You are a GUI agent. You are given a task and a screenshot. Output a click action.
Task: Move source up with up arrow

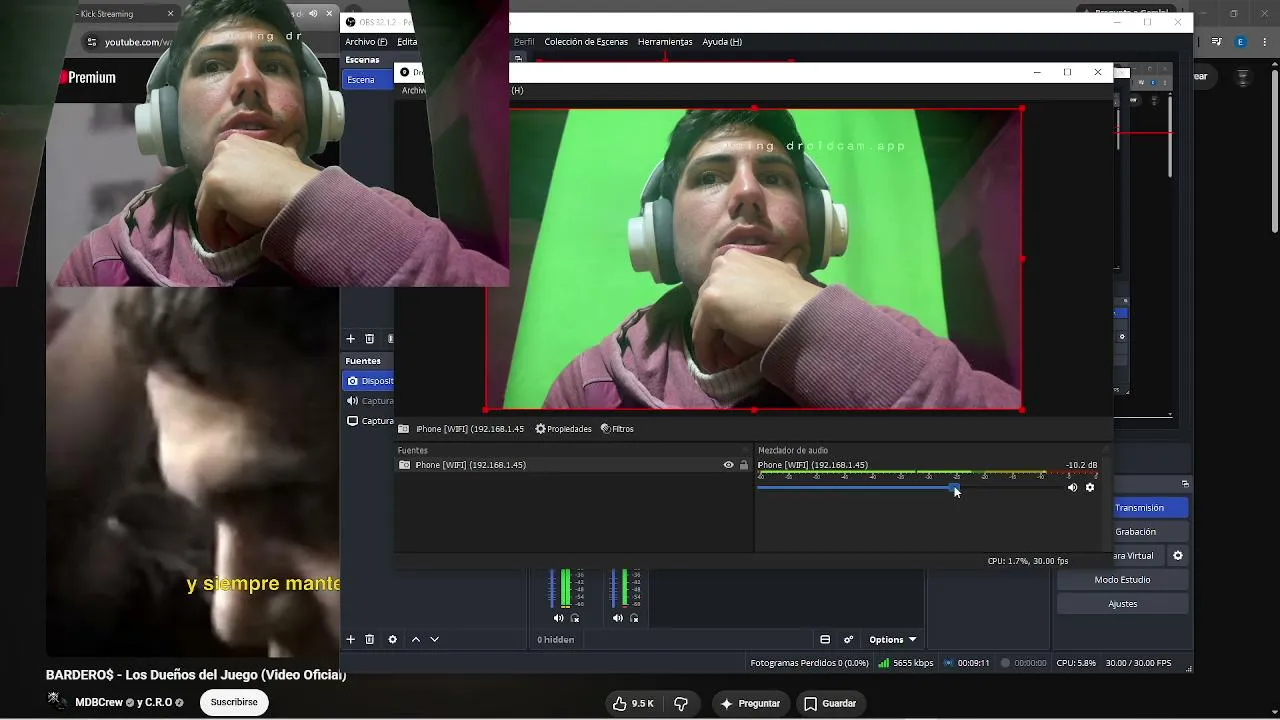pos(416,639)
